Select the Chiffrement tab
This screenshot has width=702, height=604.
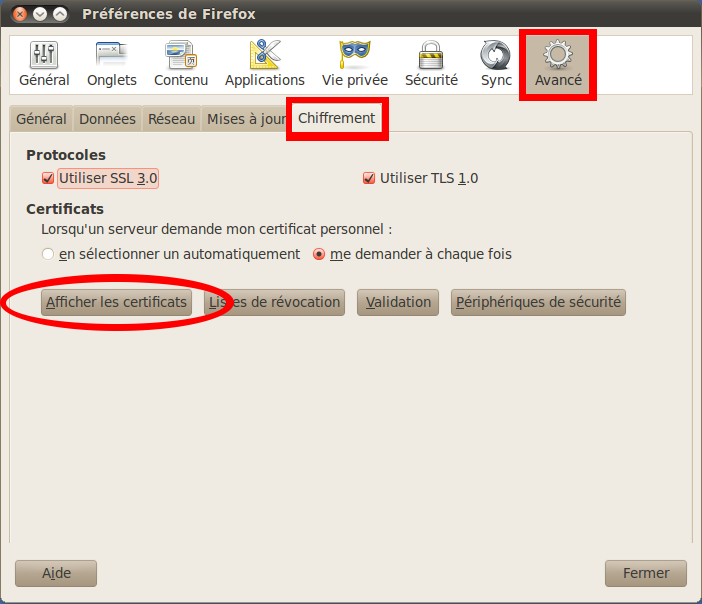point(337,118)
